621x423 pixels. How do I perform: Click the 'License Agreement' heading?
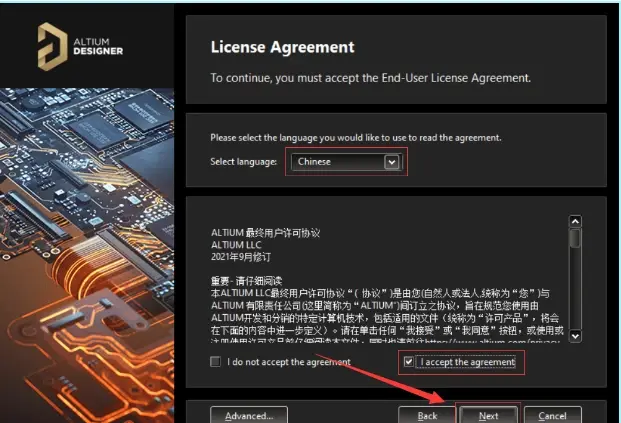(x=282, y=47)
